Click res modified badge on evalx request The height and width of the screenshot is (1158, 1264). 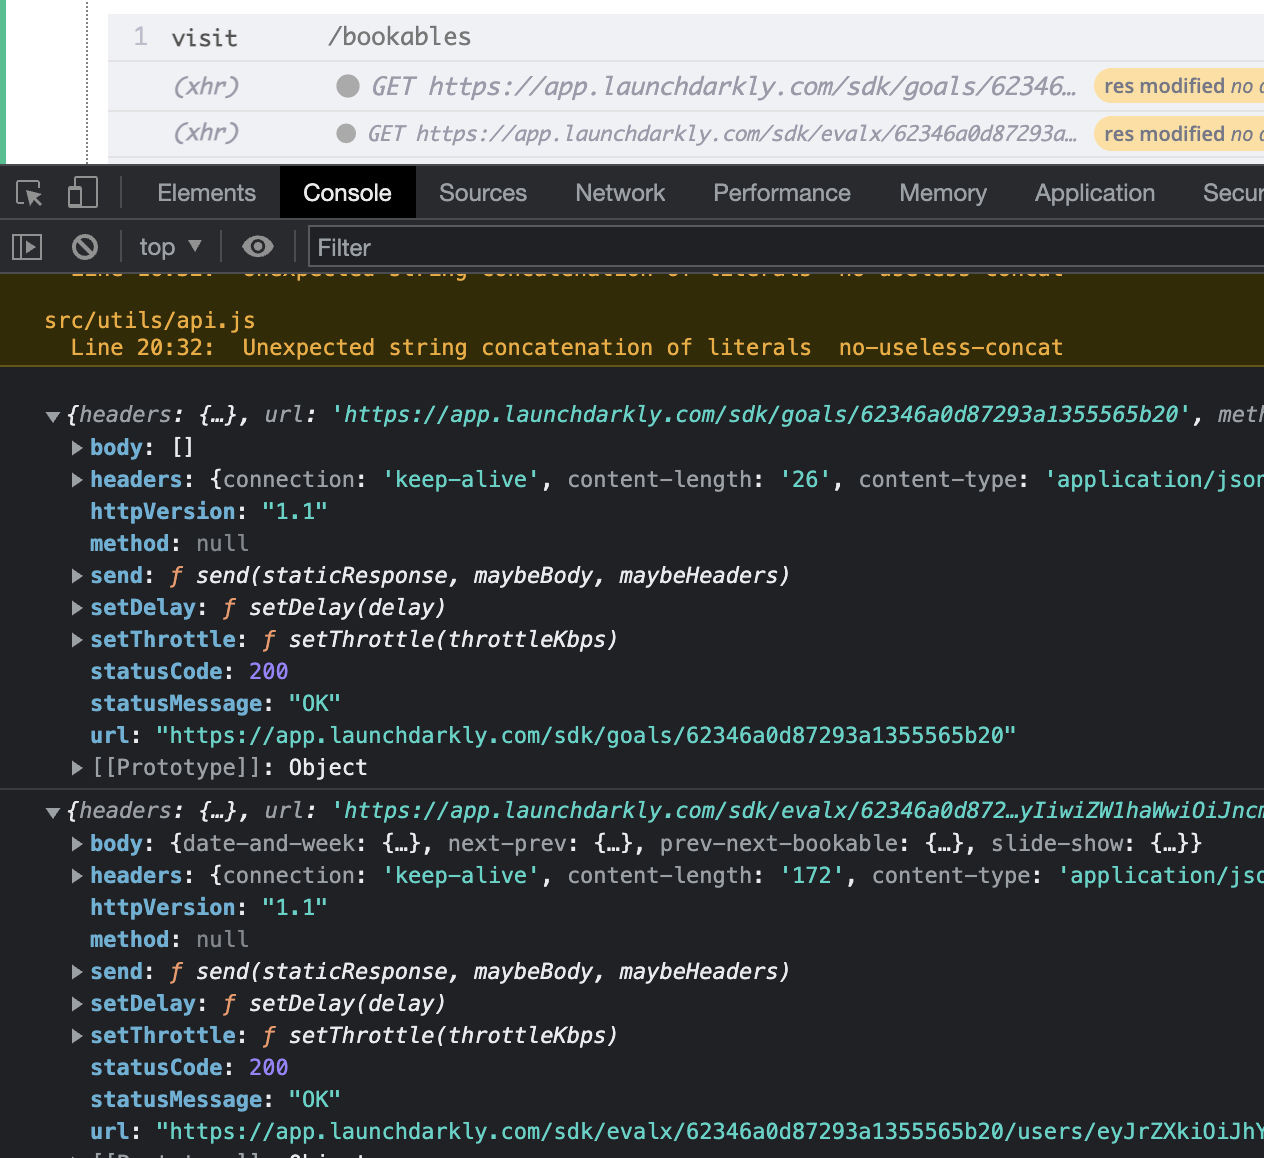tap(1179, 133)
